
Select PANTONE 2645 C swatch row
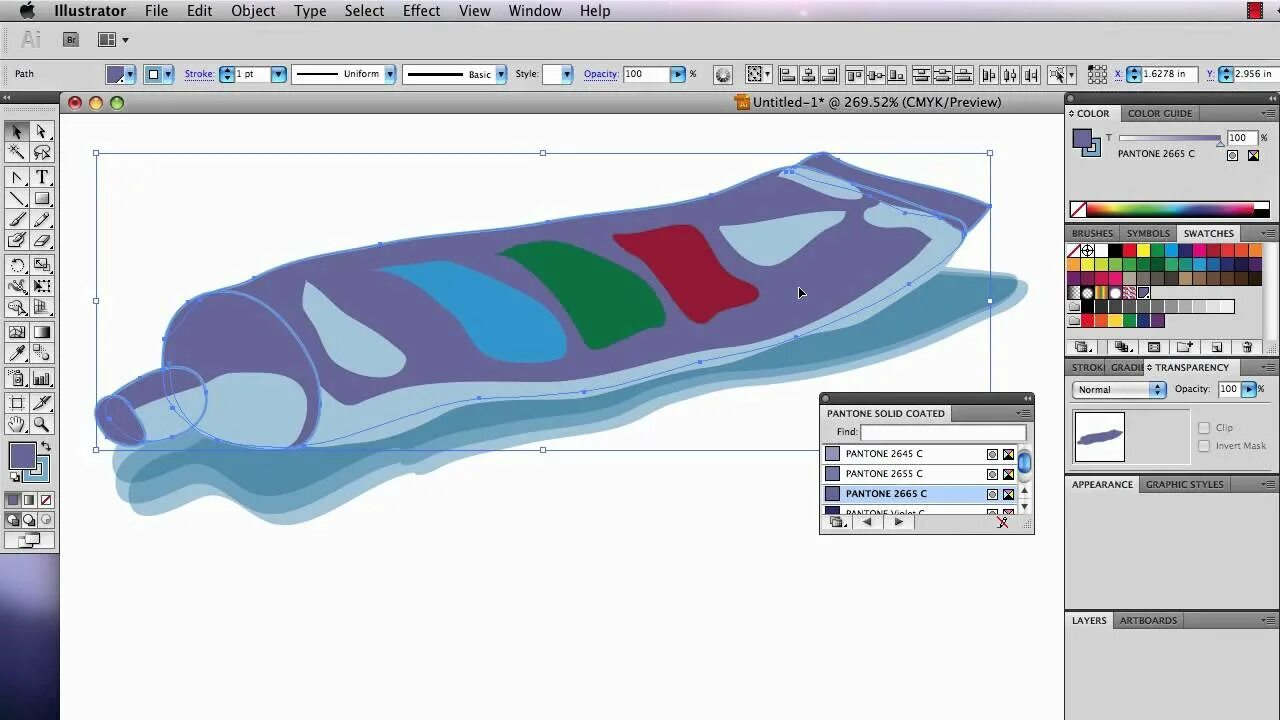tap(919, 454)
